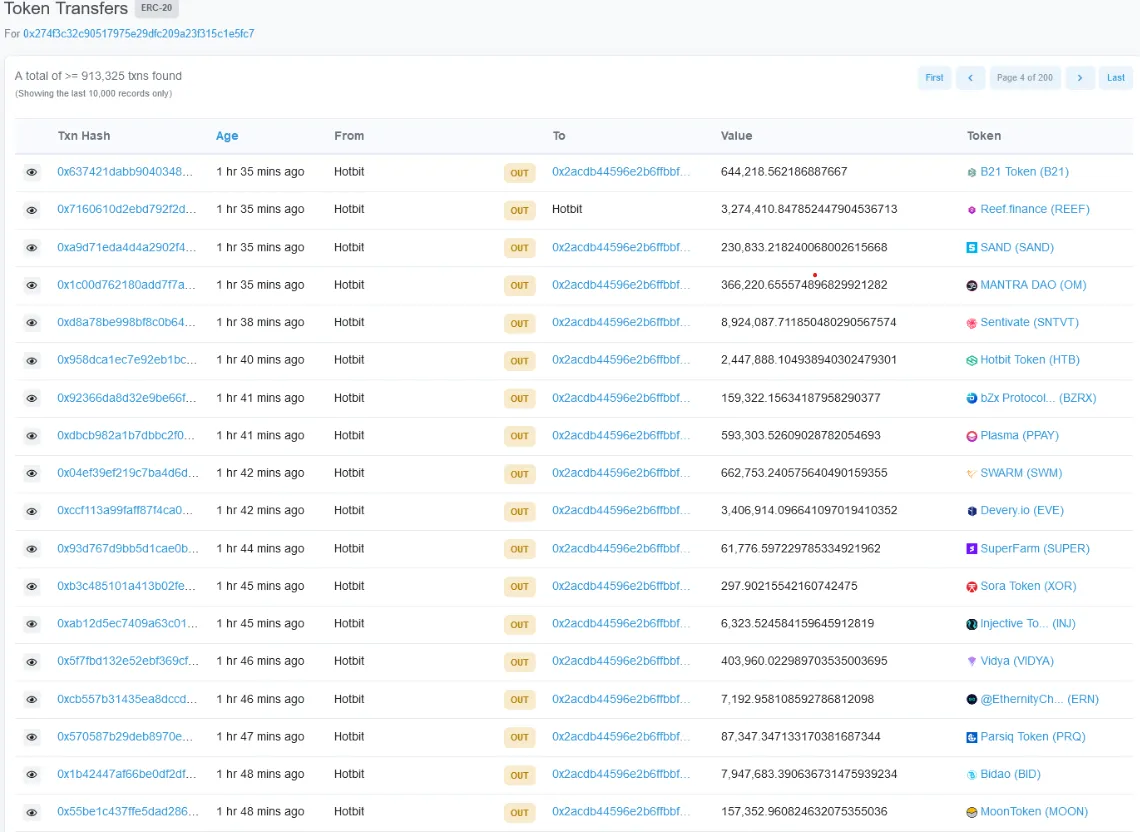This screenshot has width=1140, height=832.
Task: Preview transaction 0x92366da8d32e9be66f via eye icon
Action: click(x=32, y=399)
